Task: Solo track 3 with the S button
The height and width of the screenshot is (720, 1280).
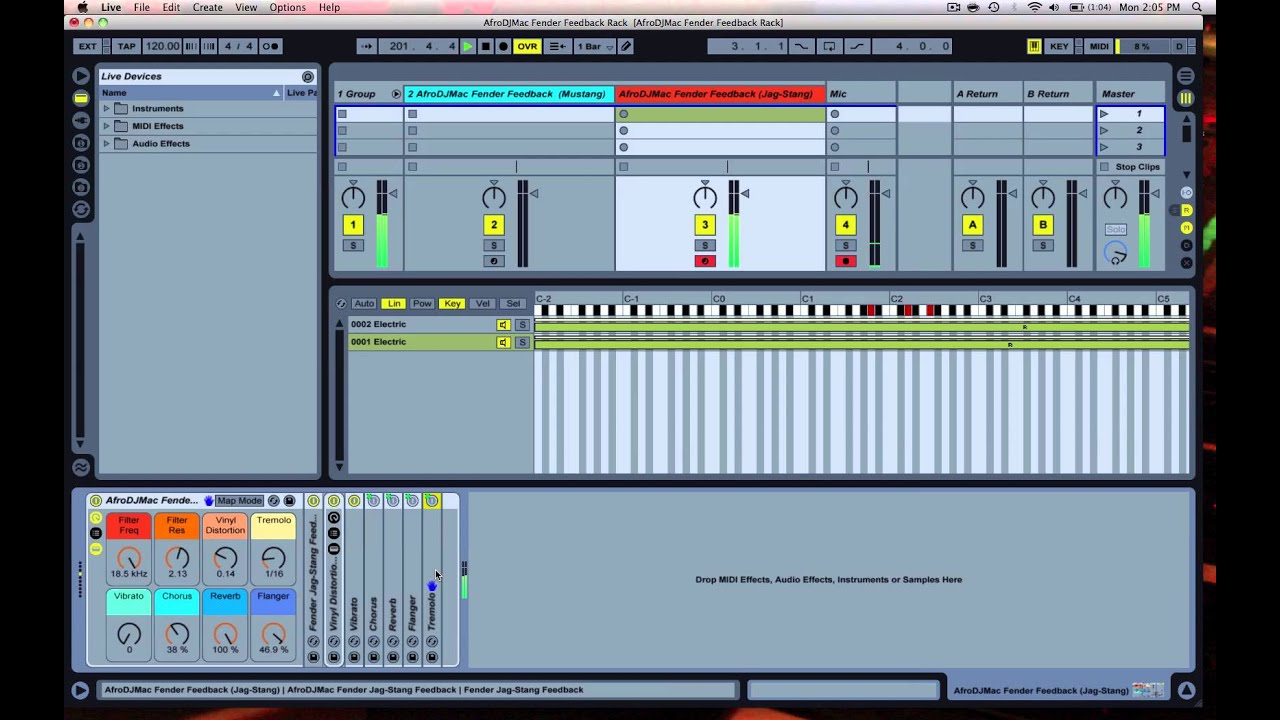Action: (x=705, y=246)
